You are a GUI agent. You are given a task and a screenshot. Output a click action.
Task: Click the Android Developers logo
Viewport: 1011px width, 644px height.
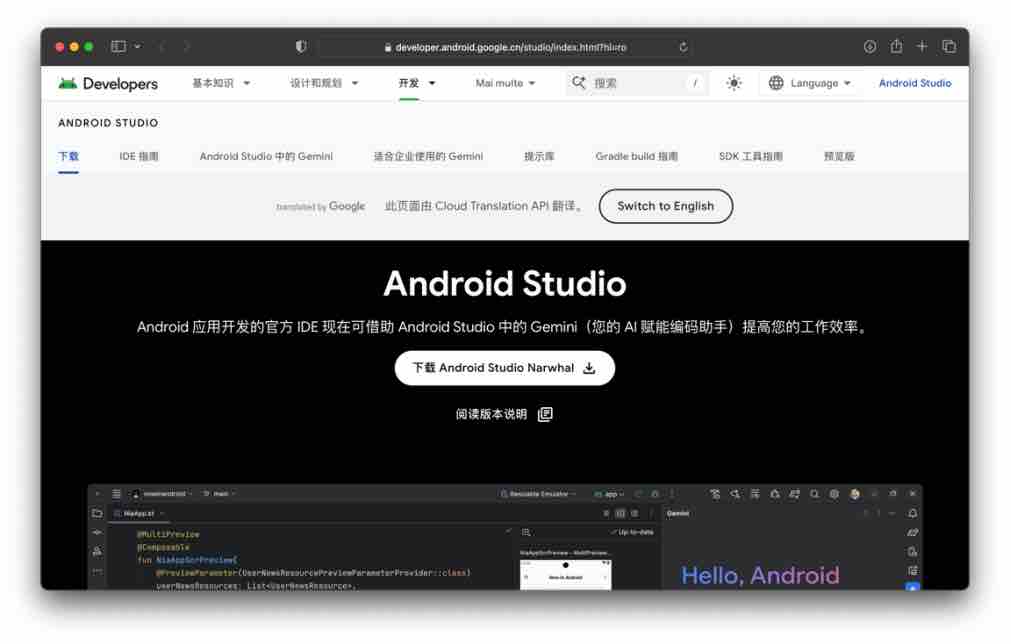click(105, 83)
